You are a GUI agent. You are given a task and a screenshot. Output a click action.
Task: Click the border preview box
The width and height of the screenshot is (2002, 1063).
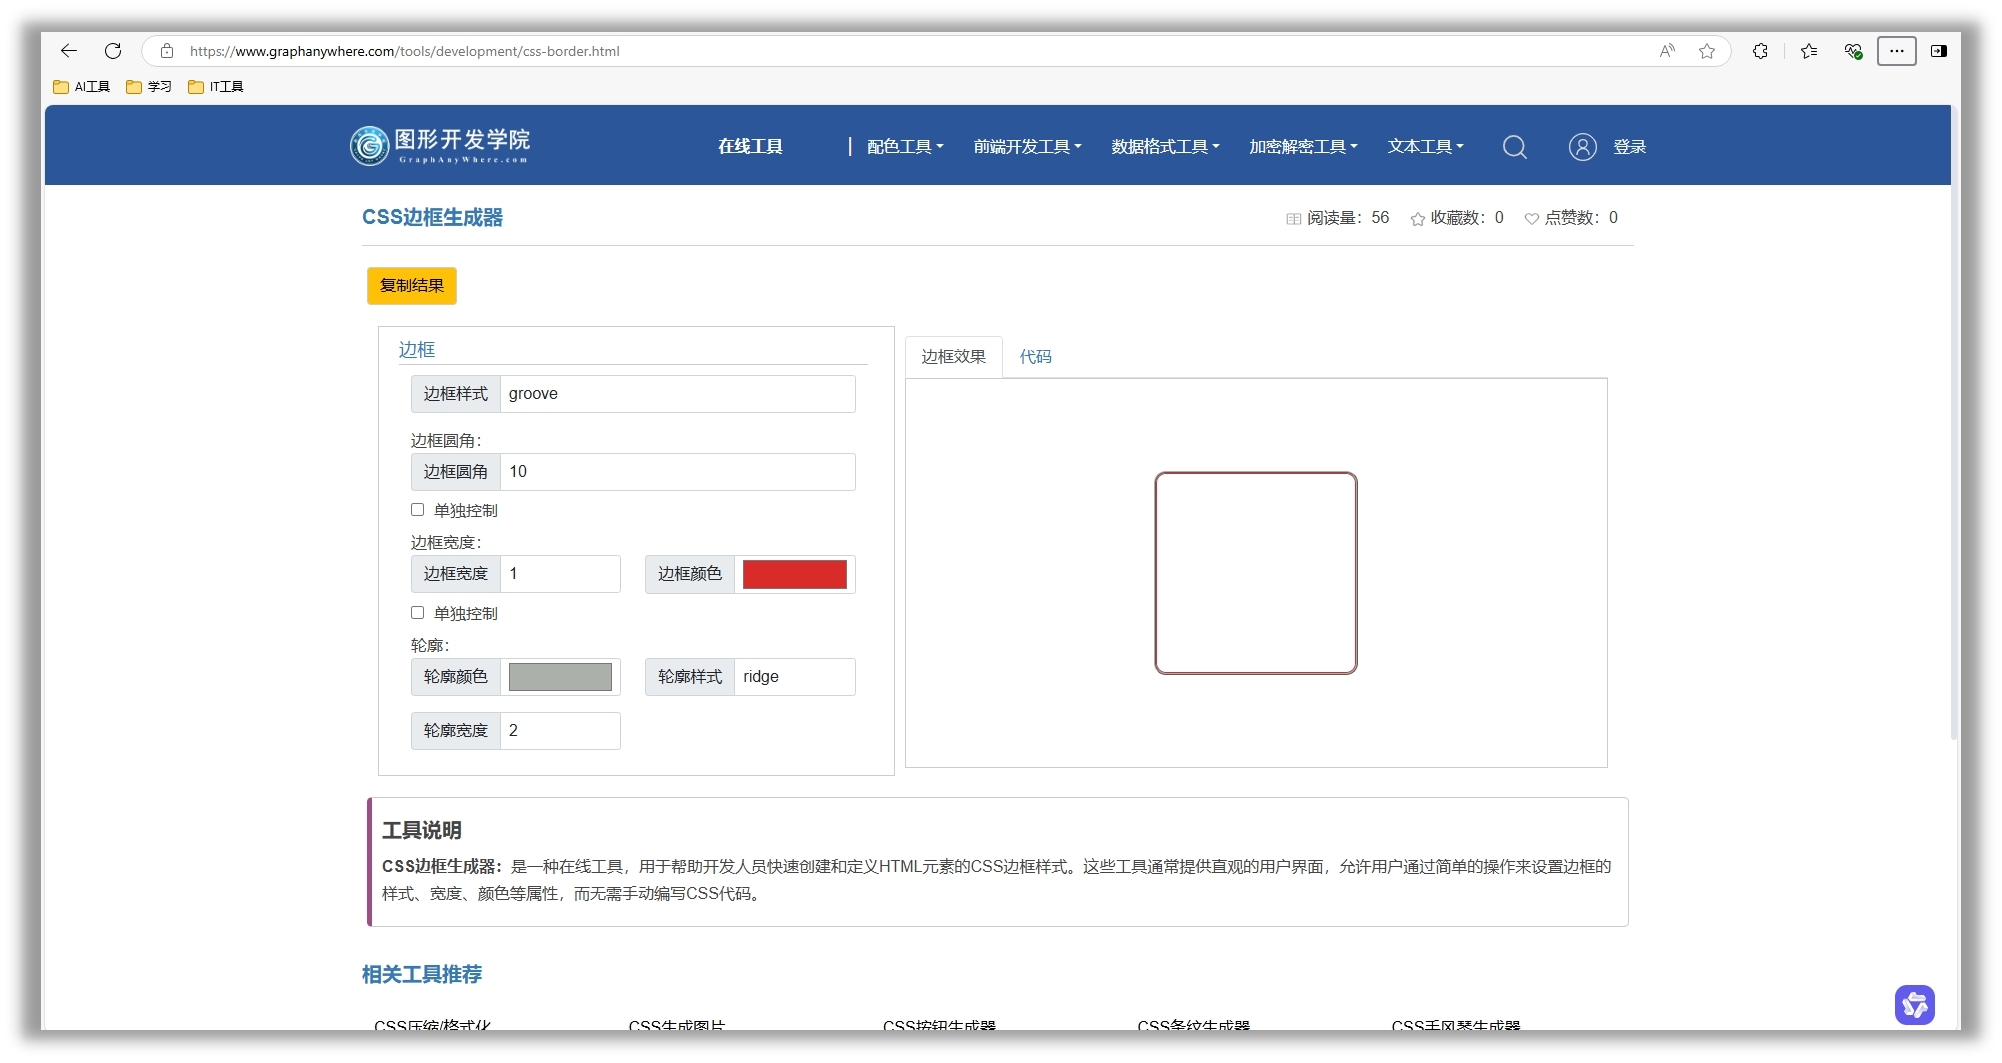pos(1256,573)
